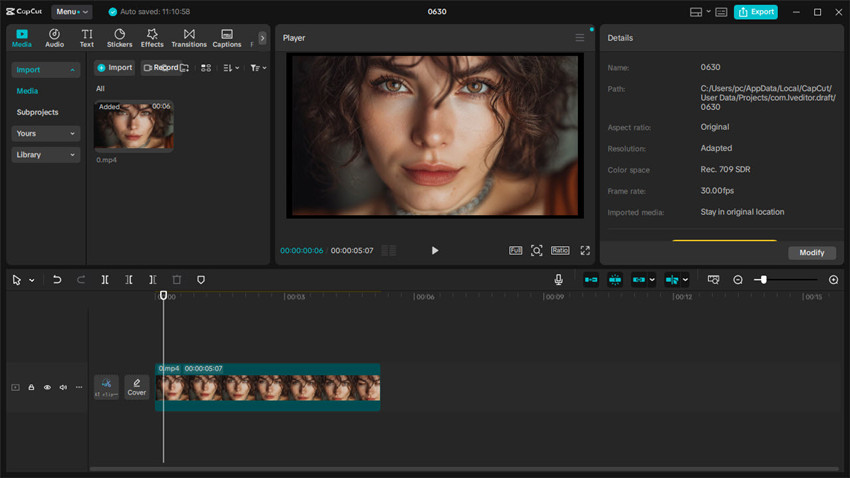Hide the main track with eye icon
The image size is (850, 478).
click(47, 387)
